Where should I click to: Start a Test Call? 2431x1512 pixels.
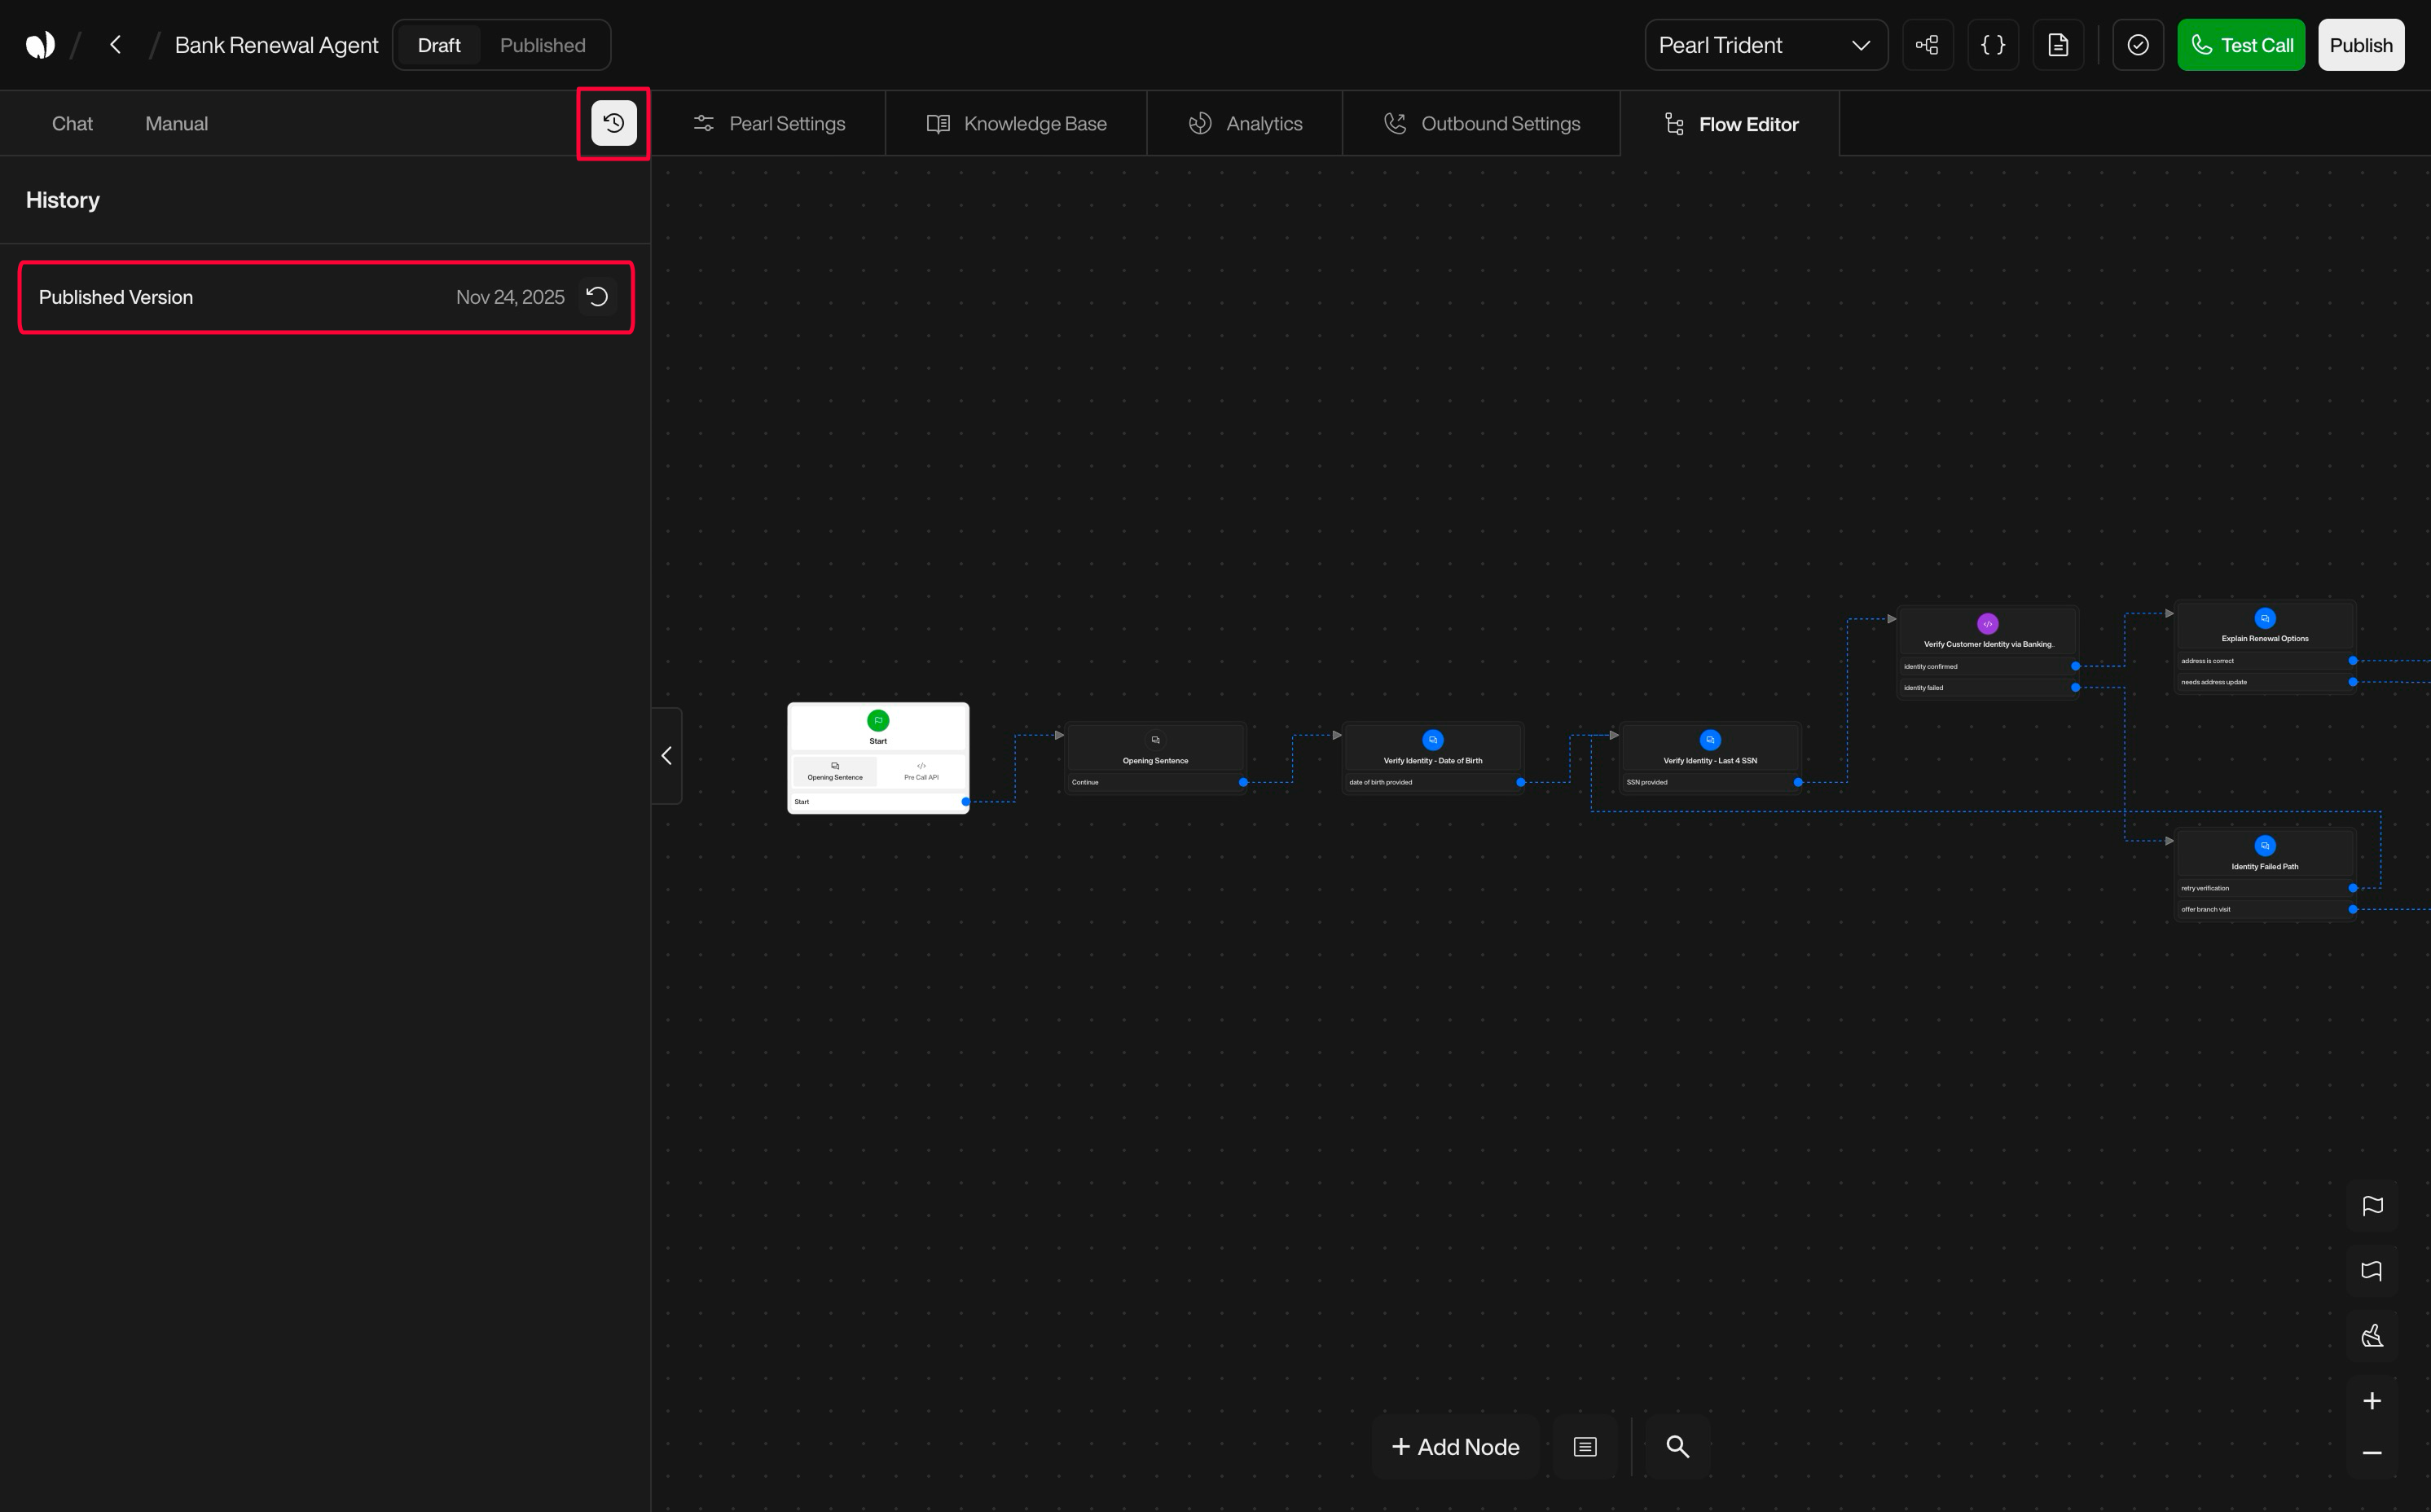coord(2241,44)
